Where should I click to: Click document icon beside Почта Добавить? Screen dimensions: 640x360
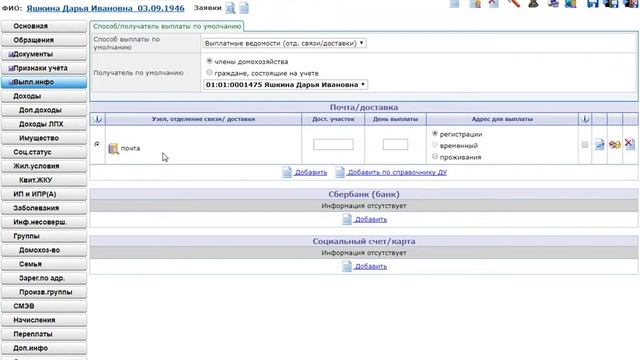pyautogui.click(x=287, y=172)
